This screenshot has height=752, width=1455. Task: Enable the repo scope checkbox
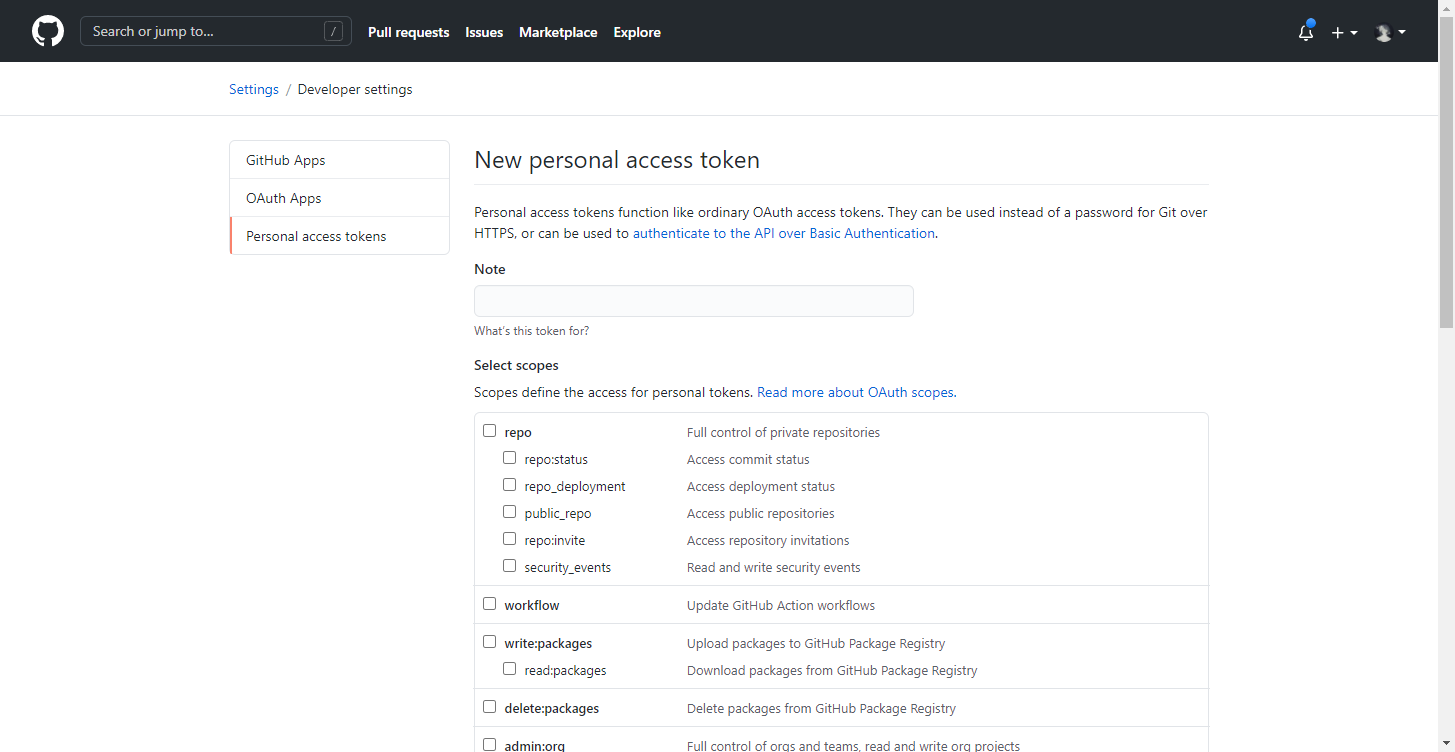[x=490, y=431]
